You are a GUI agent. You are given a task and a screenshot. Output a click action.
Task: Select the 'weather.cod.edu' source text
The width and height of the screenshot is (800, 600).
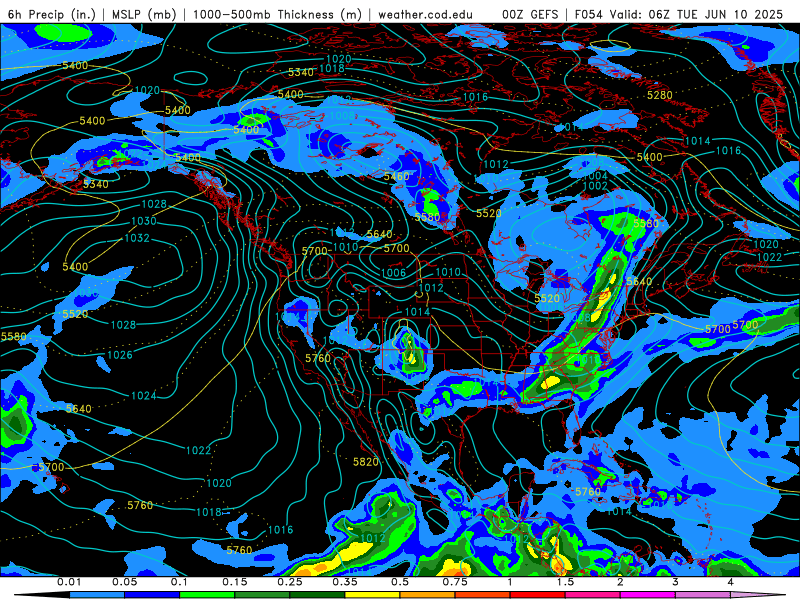tap(425, 14)
